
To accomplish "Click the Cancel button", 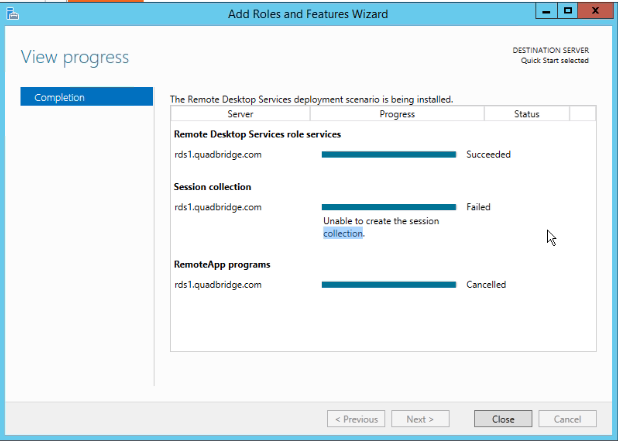I will click(567, 419).
